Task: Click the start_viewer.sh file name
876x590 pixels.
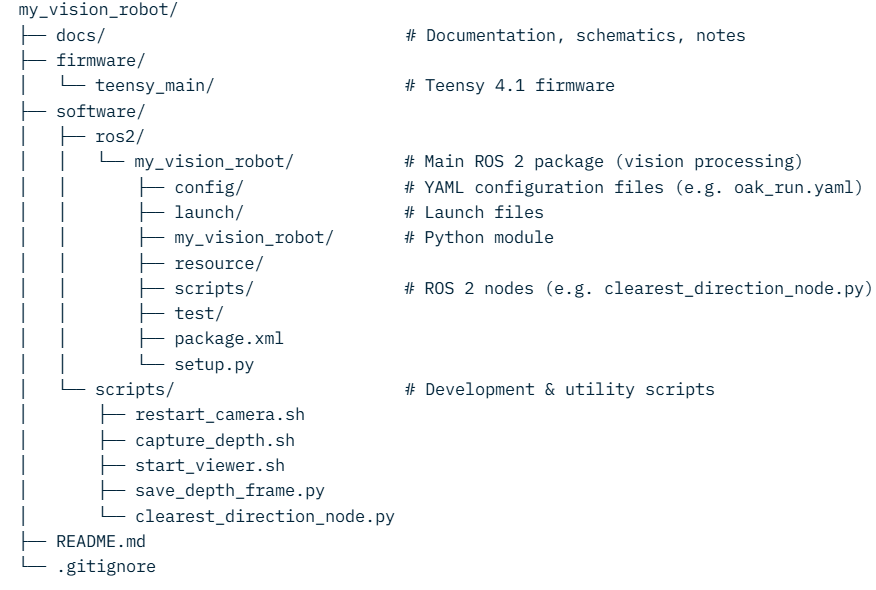Action: (x=210, y=465)
